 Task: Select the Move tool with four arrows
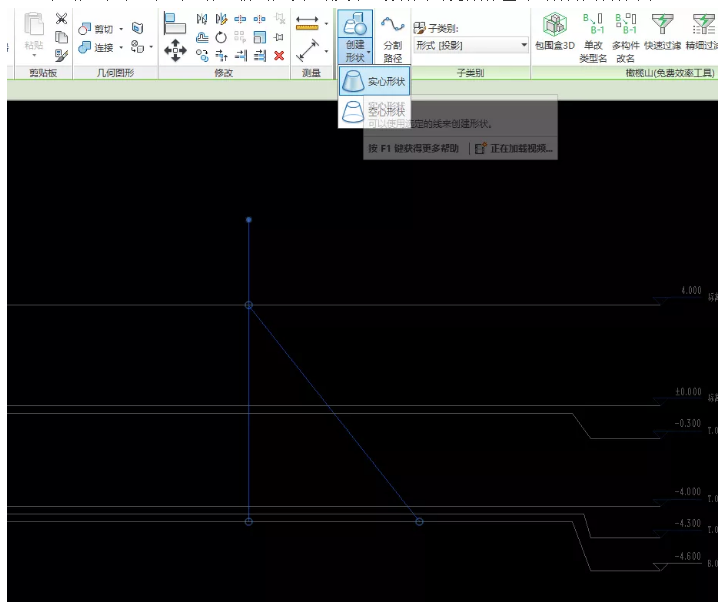175,48
